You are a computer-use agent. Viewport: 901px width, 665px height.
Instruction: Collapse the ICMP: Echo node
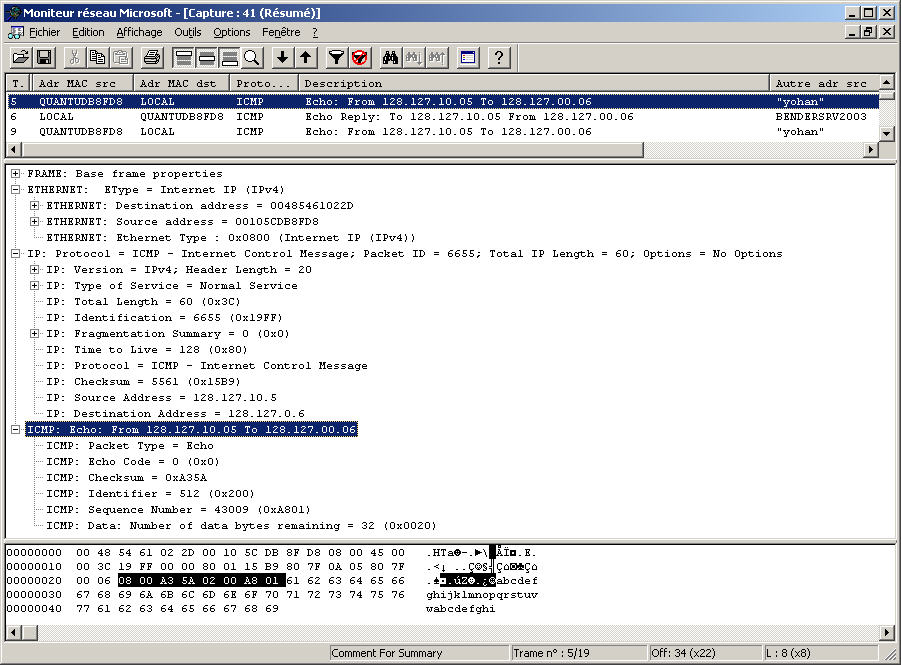coord(16,429)
